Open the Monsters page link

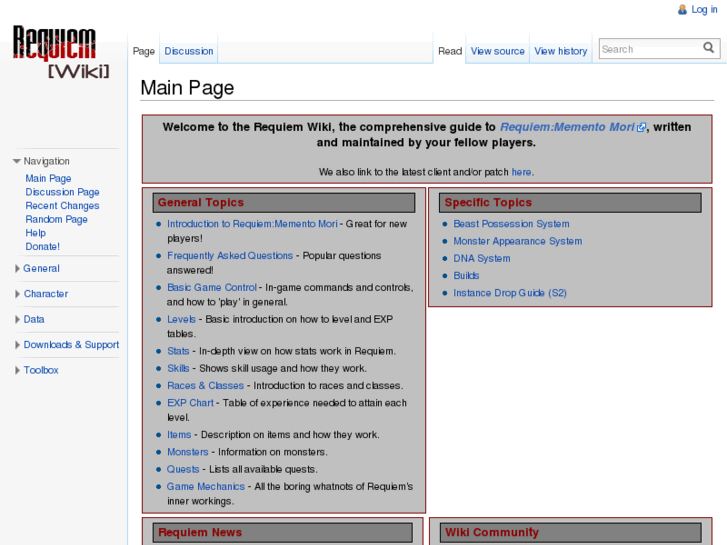tap(187, 452)
